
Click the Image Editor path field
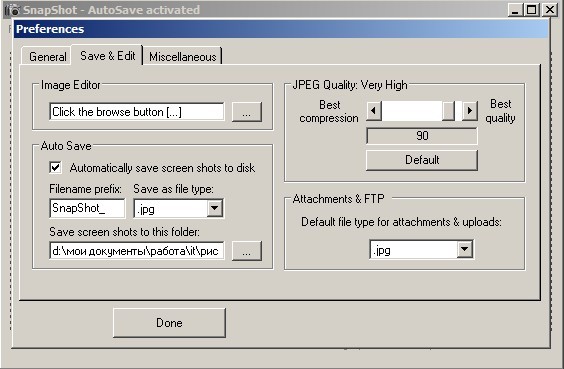[137, 112]
